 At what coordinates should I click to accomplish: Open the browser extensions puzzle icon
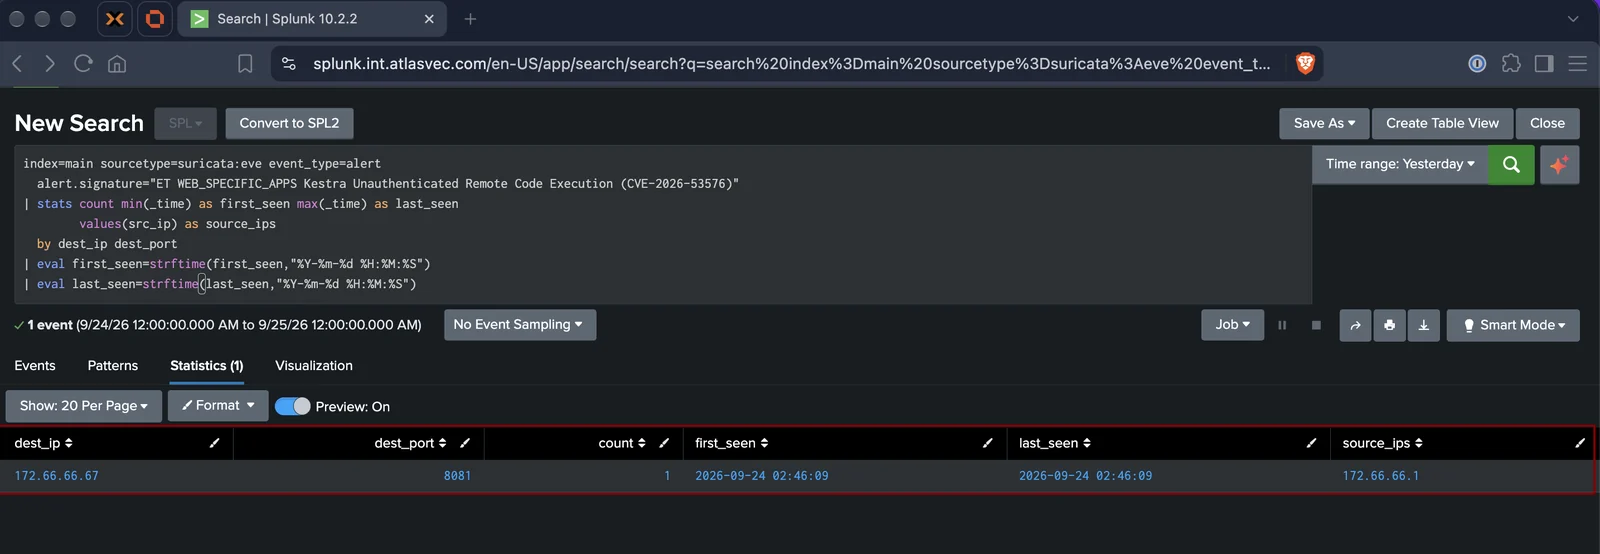[1511, 64]
